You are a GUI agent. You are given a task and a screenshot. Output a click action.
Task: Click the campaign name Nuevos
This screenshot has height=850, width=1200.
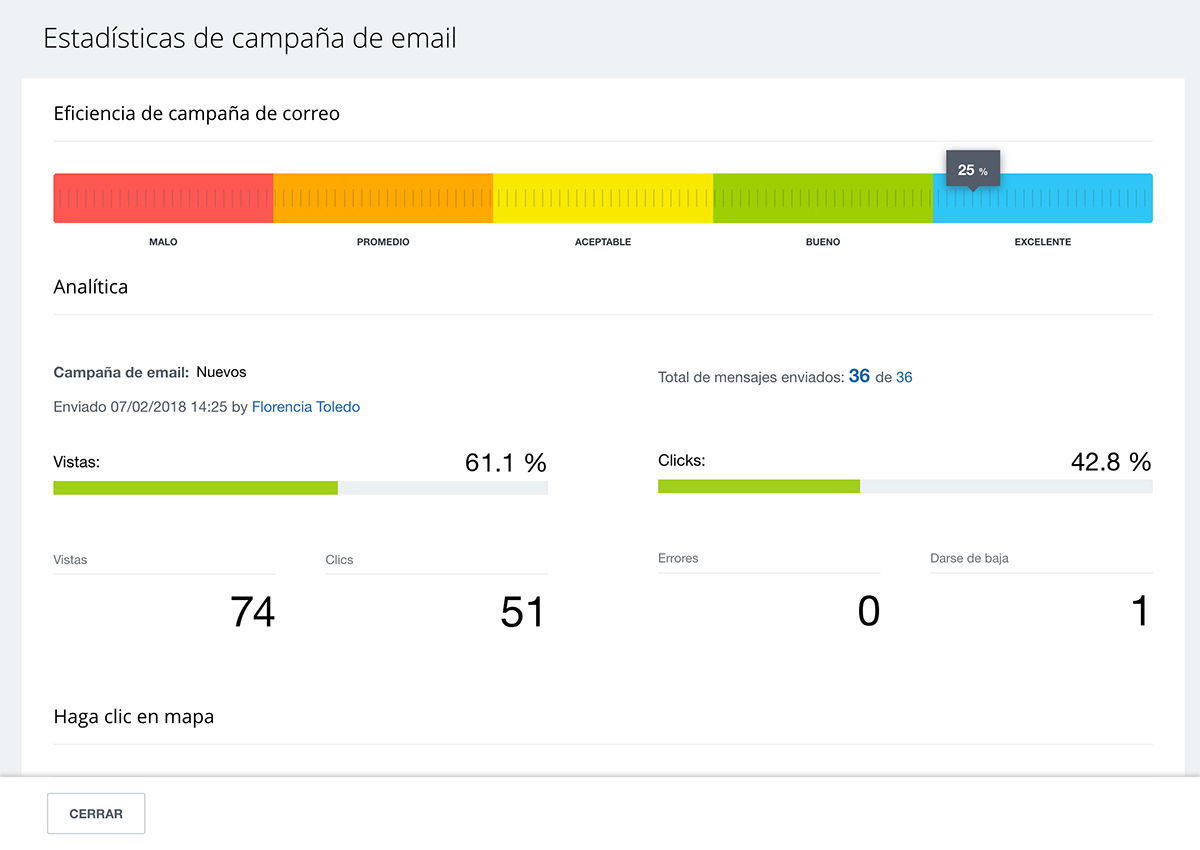coord(221,372)
